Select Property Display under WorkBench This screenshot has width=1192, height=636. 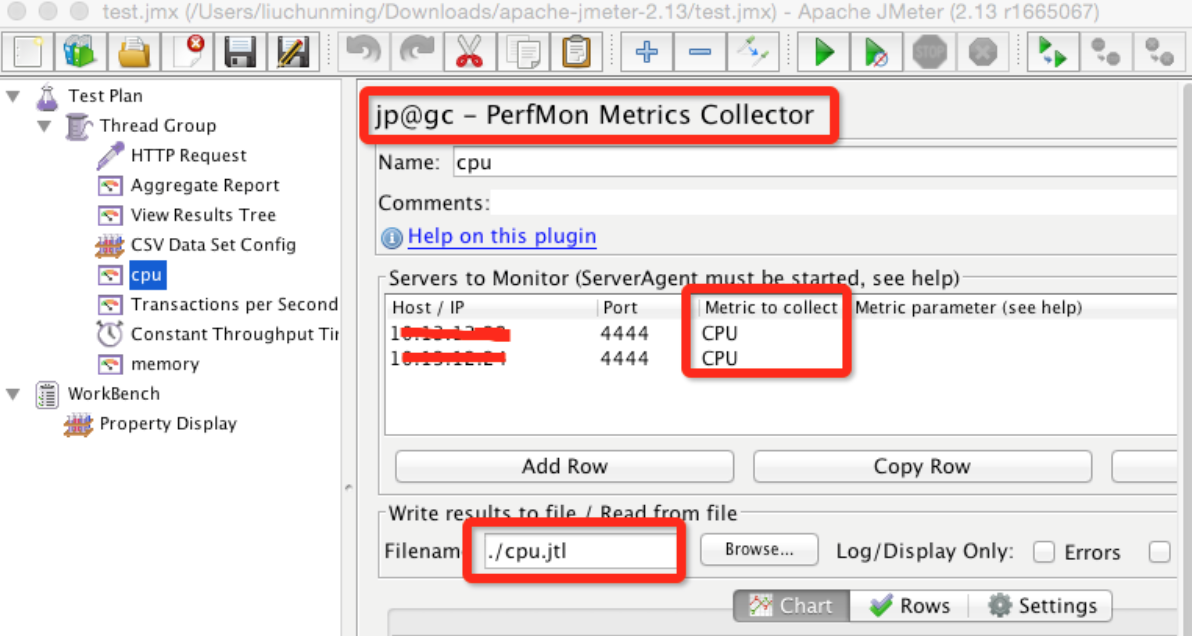(168, 423)
